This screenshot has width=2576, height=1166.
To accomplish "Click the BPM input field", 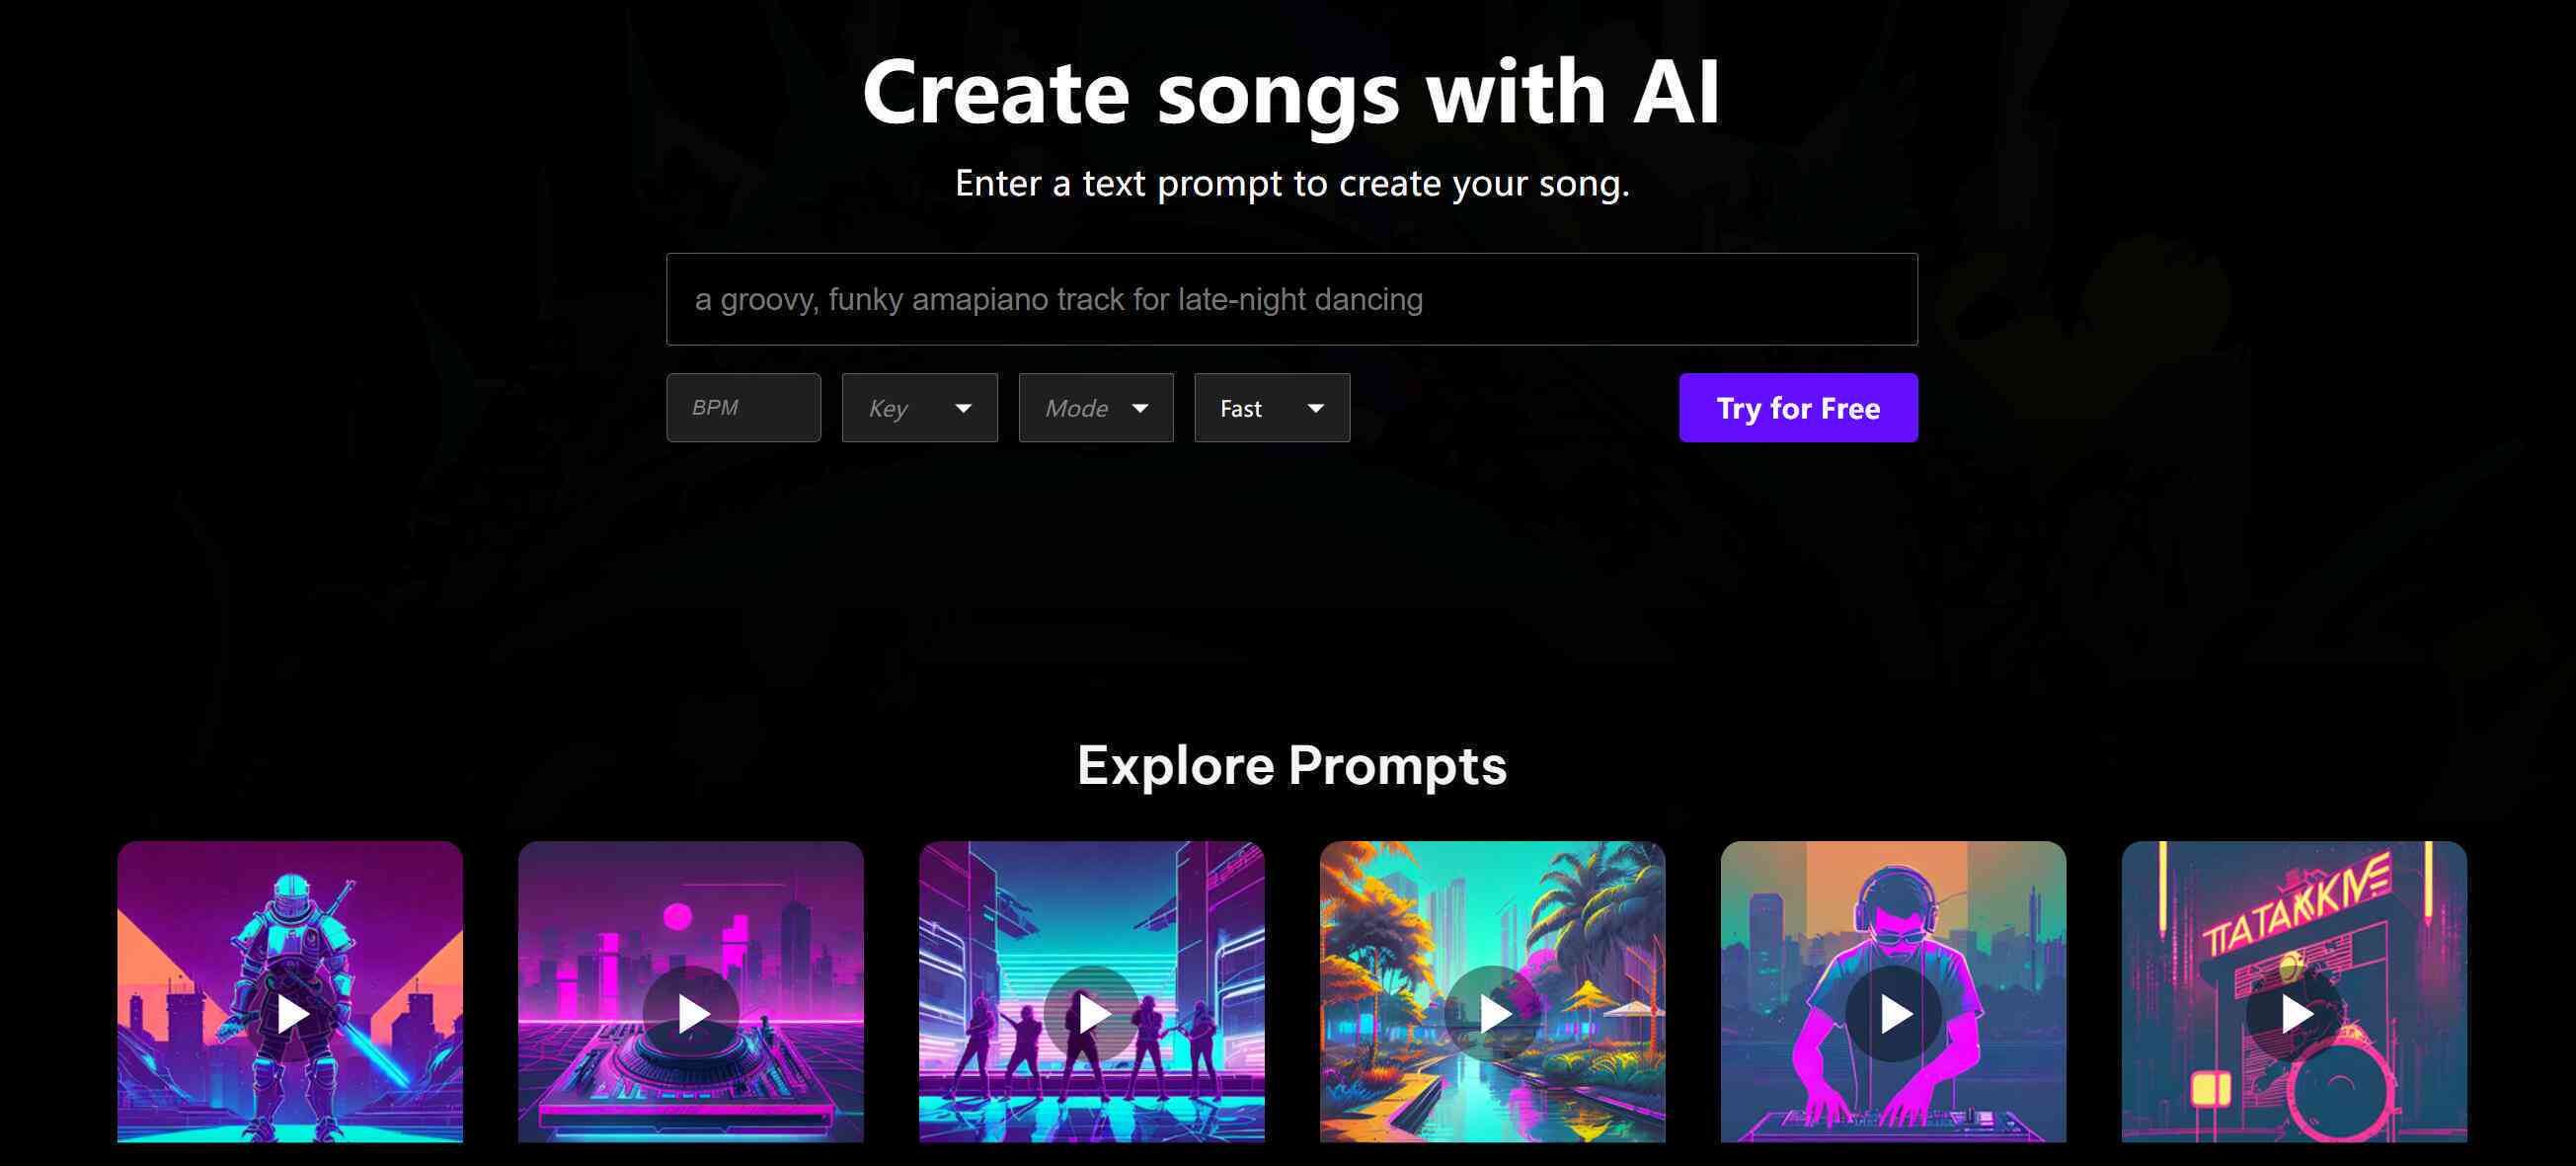I will (742, 408).
